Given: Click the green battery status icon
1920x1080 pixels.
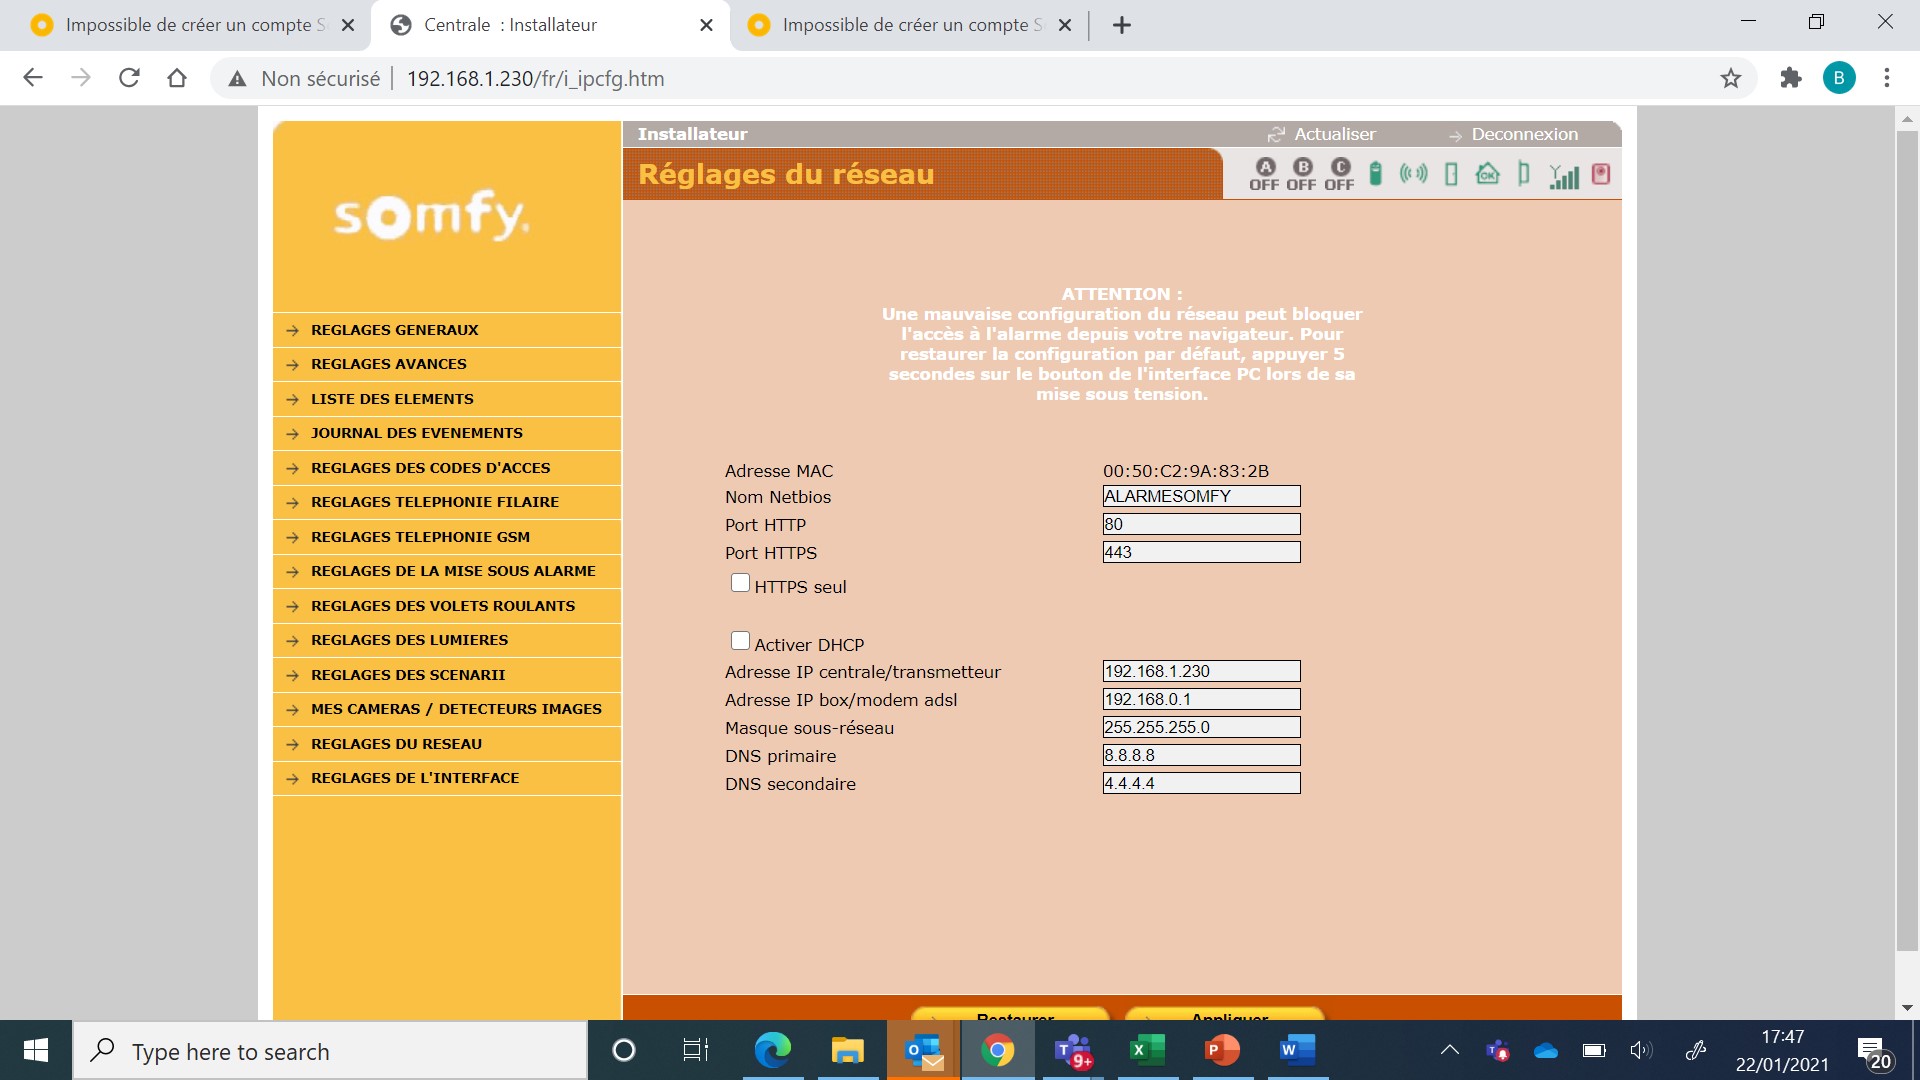Looking at the screenshot, I should point(1376,174).
